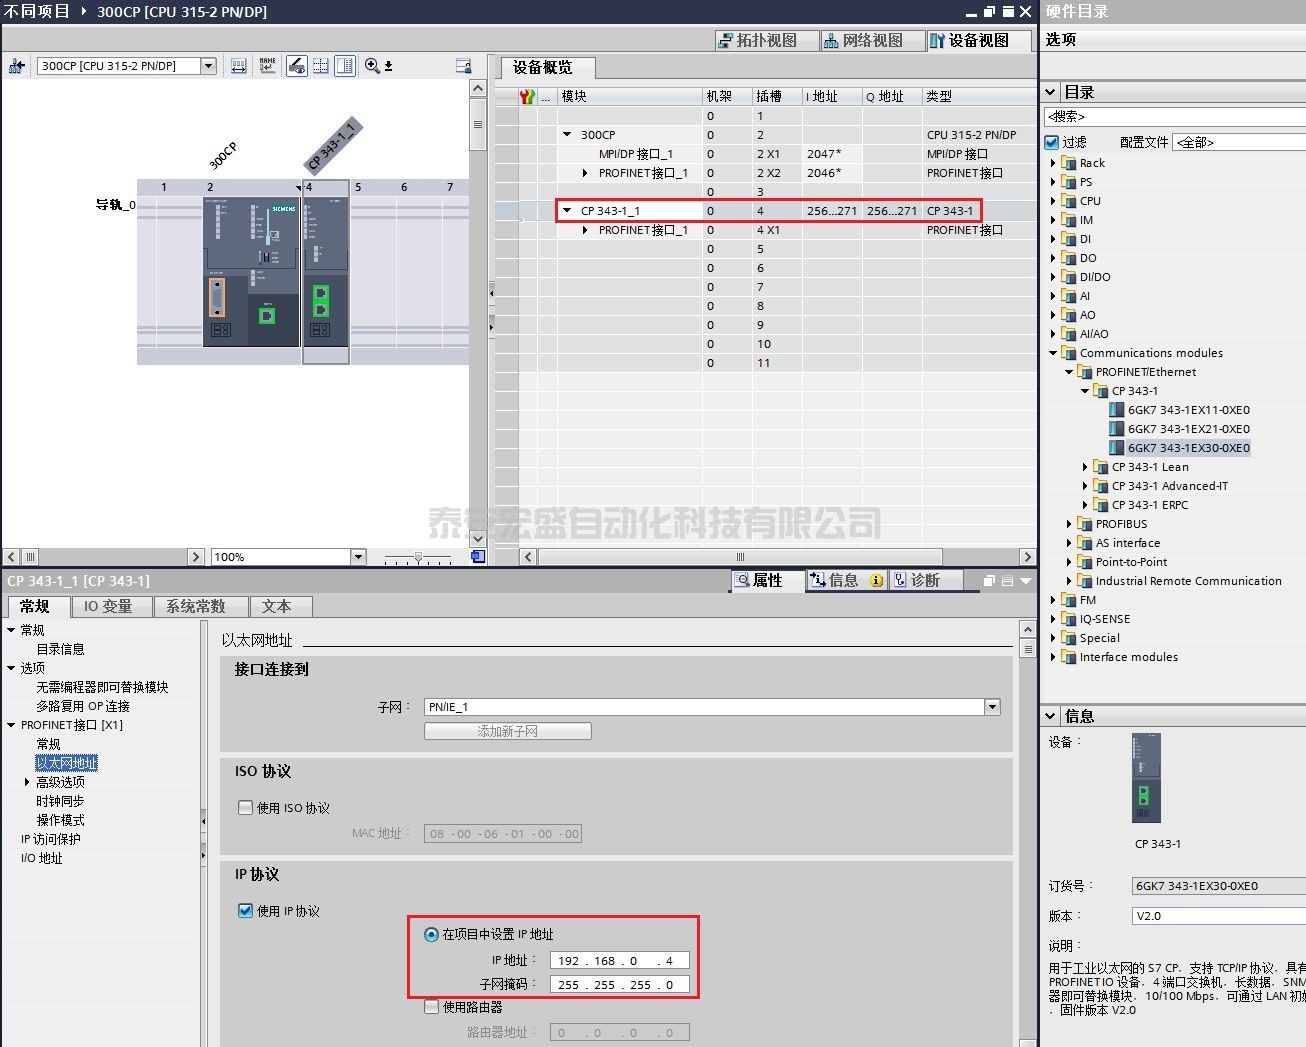The width and height of the screenshot is (1306, 1047).
Task: Click the zoom magnifier icon in device toolbar
Action: (x=372, y=66)
